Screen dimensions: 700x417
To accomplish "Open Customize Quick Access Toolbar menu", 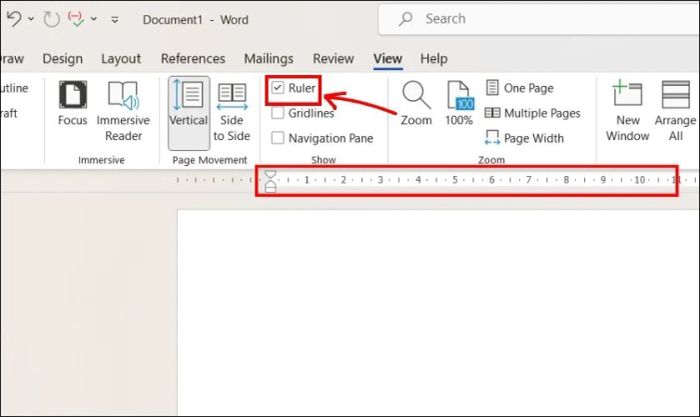I will (115, 19).
